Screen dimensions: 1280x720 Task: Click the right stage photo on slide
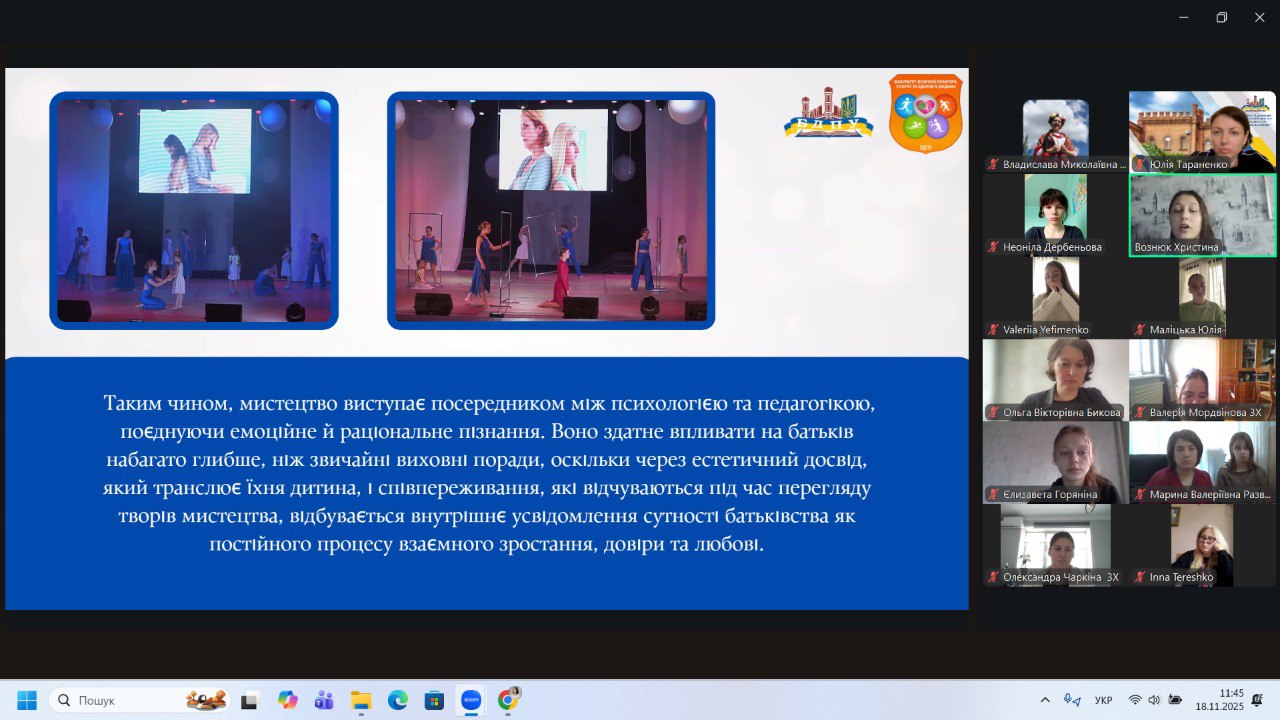[551, 210]
